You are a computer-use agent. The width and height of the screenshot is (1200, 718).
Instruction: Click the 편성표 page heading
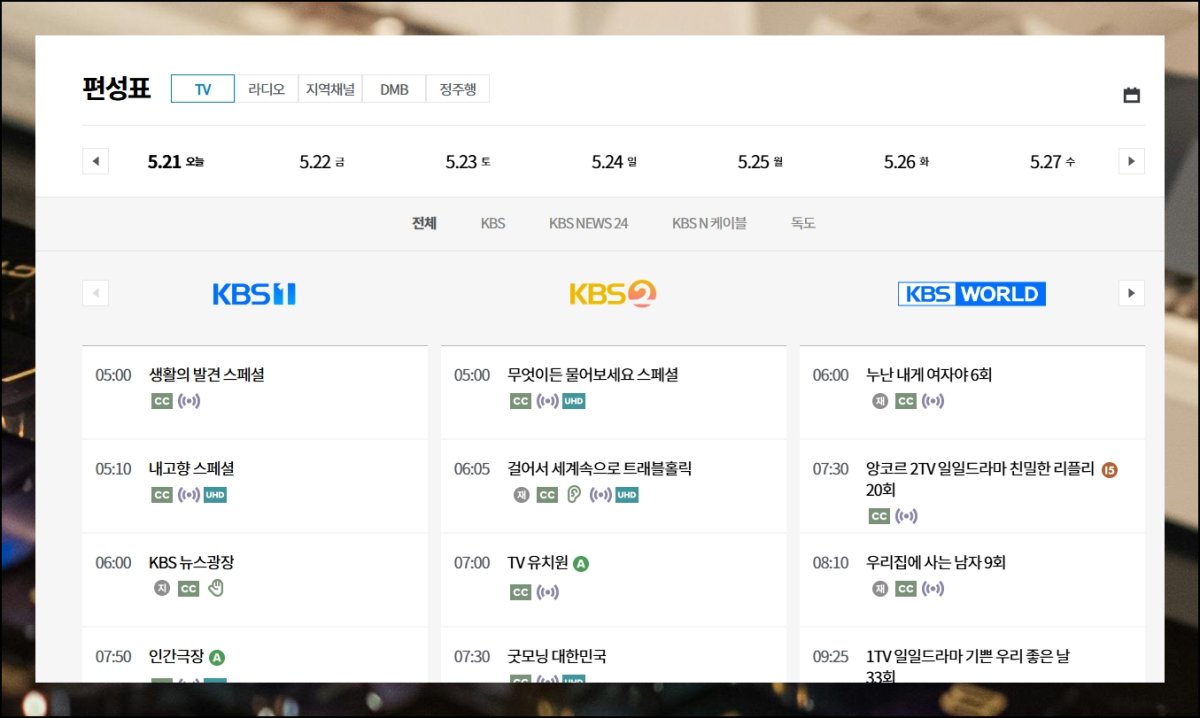tap(116, 88)
